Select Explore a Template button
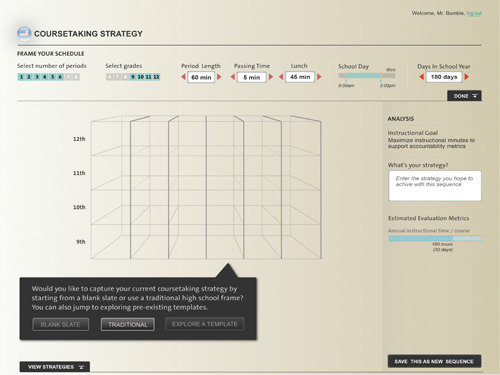The width and height of the screenshot is (500, 375). click(205, 324)
